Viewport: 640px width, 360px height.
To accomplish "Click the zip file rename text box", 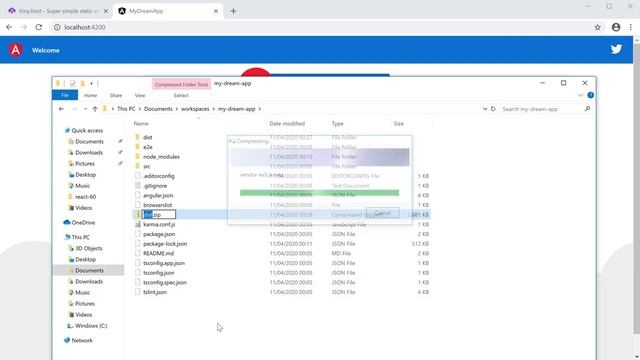I will coord(158,215).
